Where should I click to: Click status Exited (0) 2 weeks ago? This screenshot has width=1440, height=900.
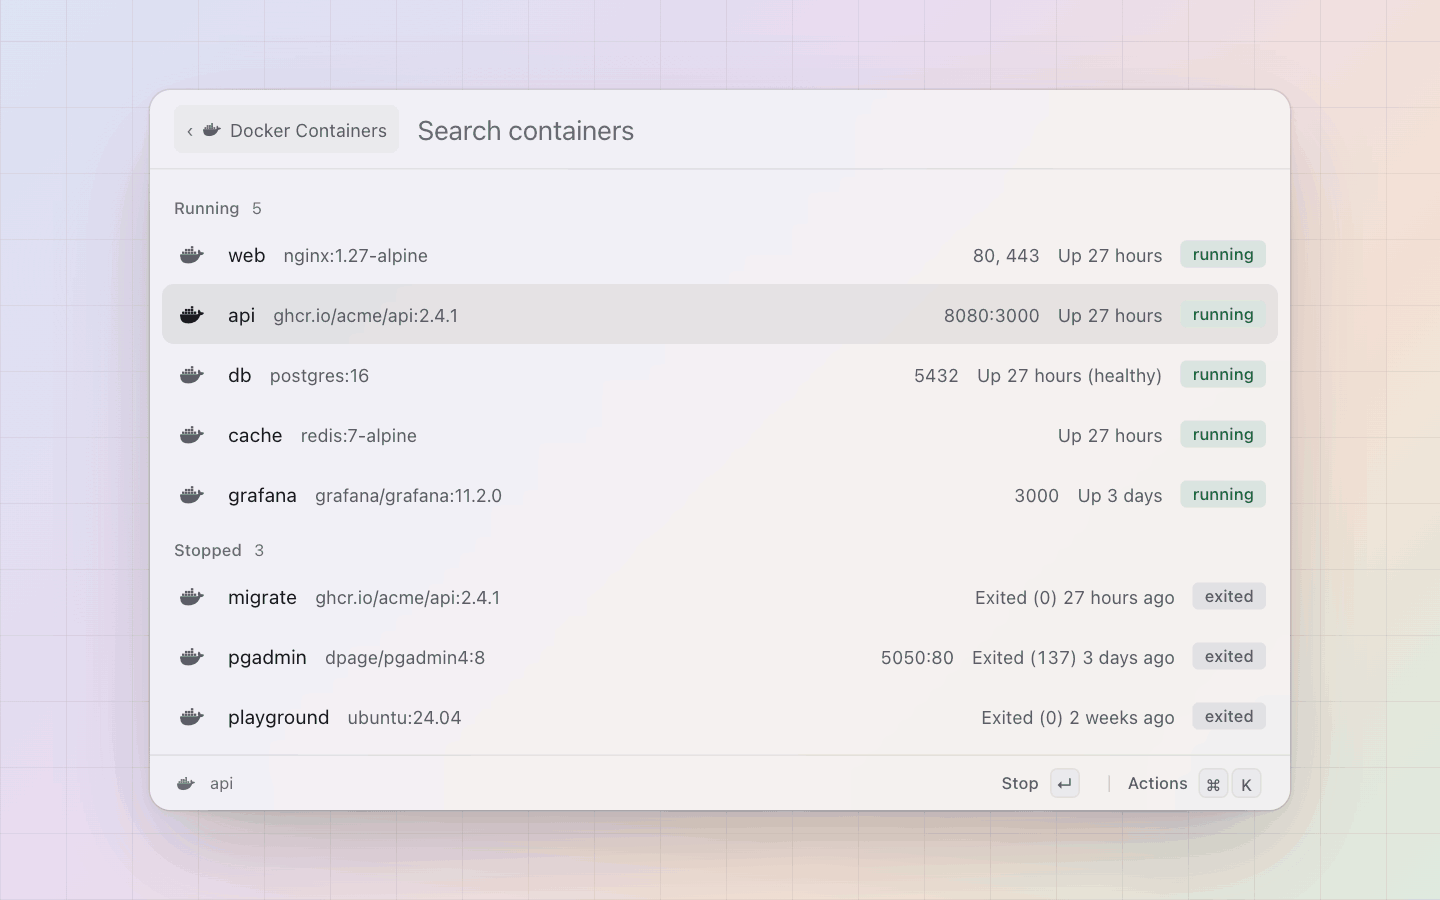click(x=1078, y=717)
